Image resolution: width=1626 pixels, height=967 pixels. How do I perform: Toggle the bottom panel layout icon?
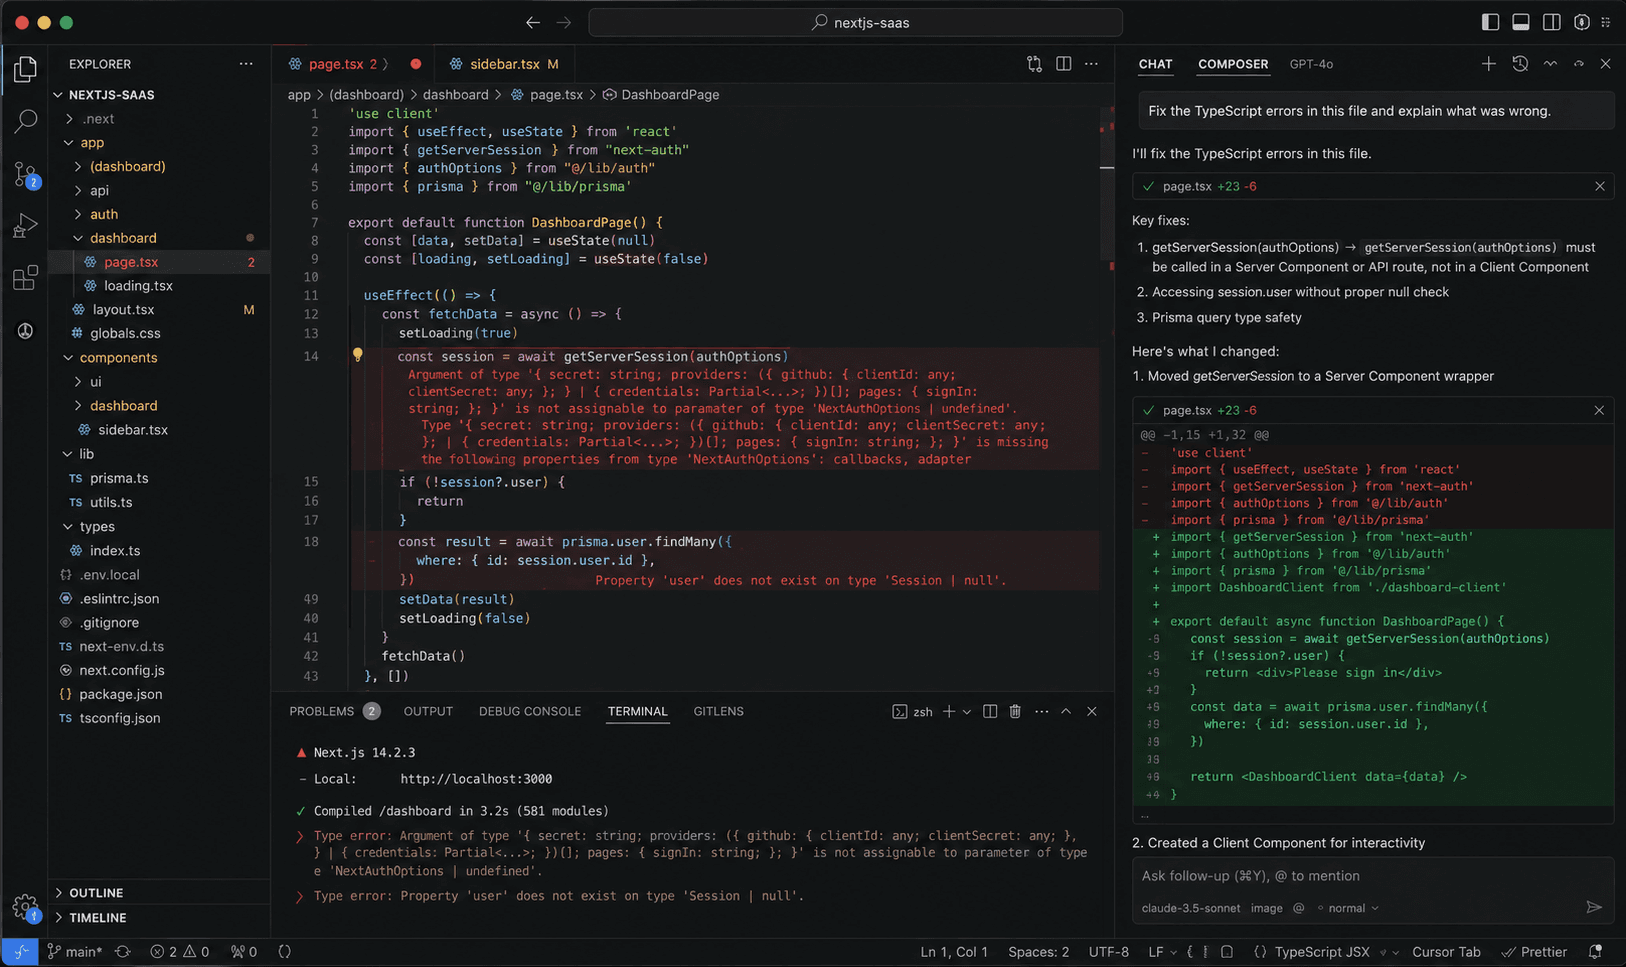[x=1521, y=22]
